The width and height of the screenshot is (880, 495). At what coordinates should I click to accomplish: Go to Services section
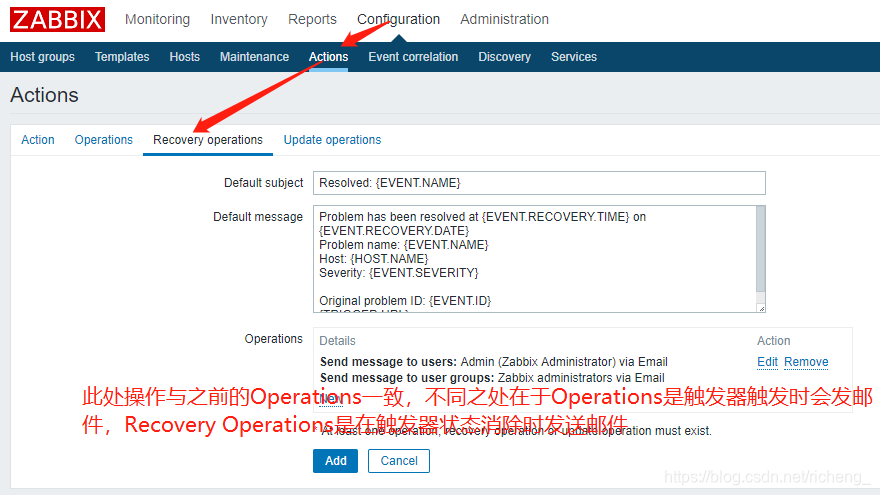[574, 57]
